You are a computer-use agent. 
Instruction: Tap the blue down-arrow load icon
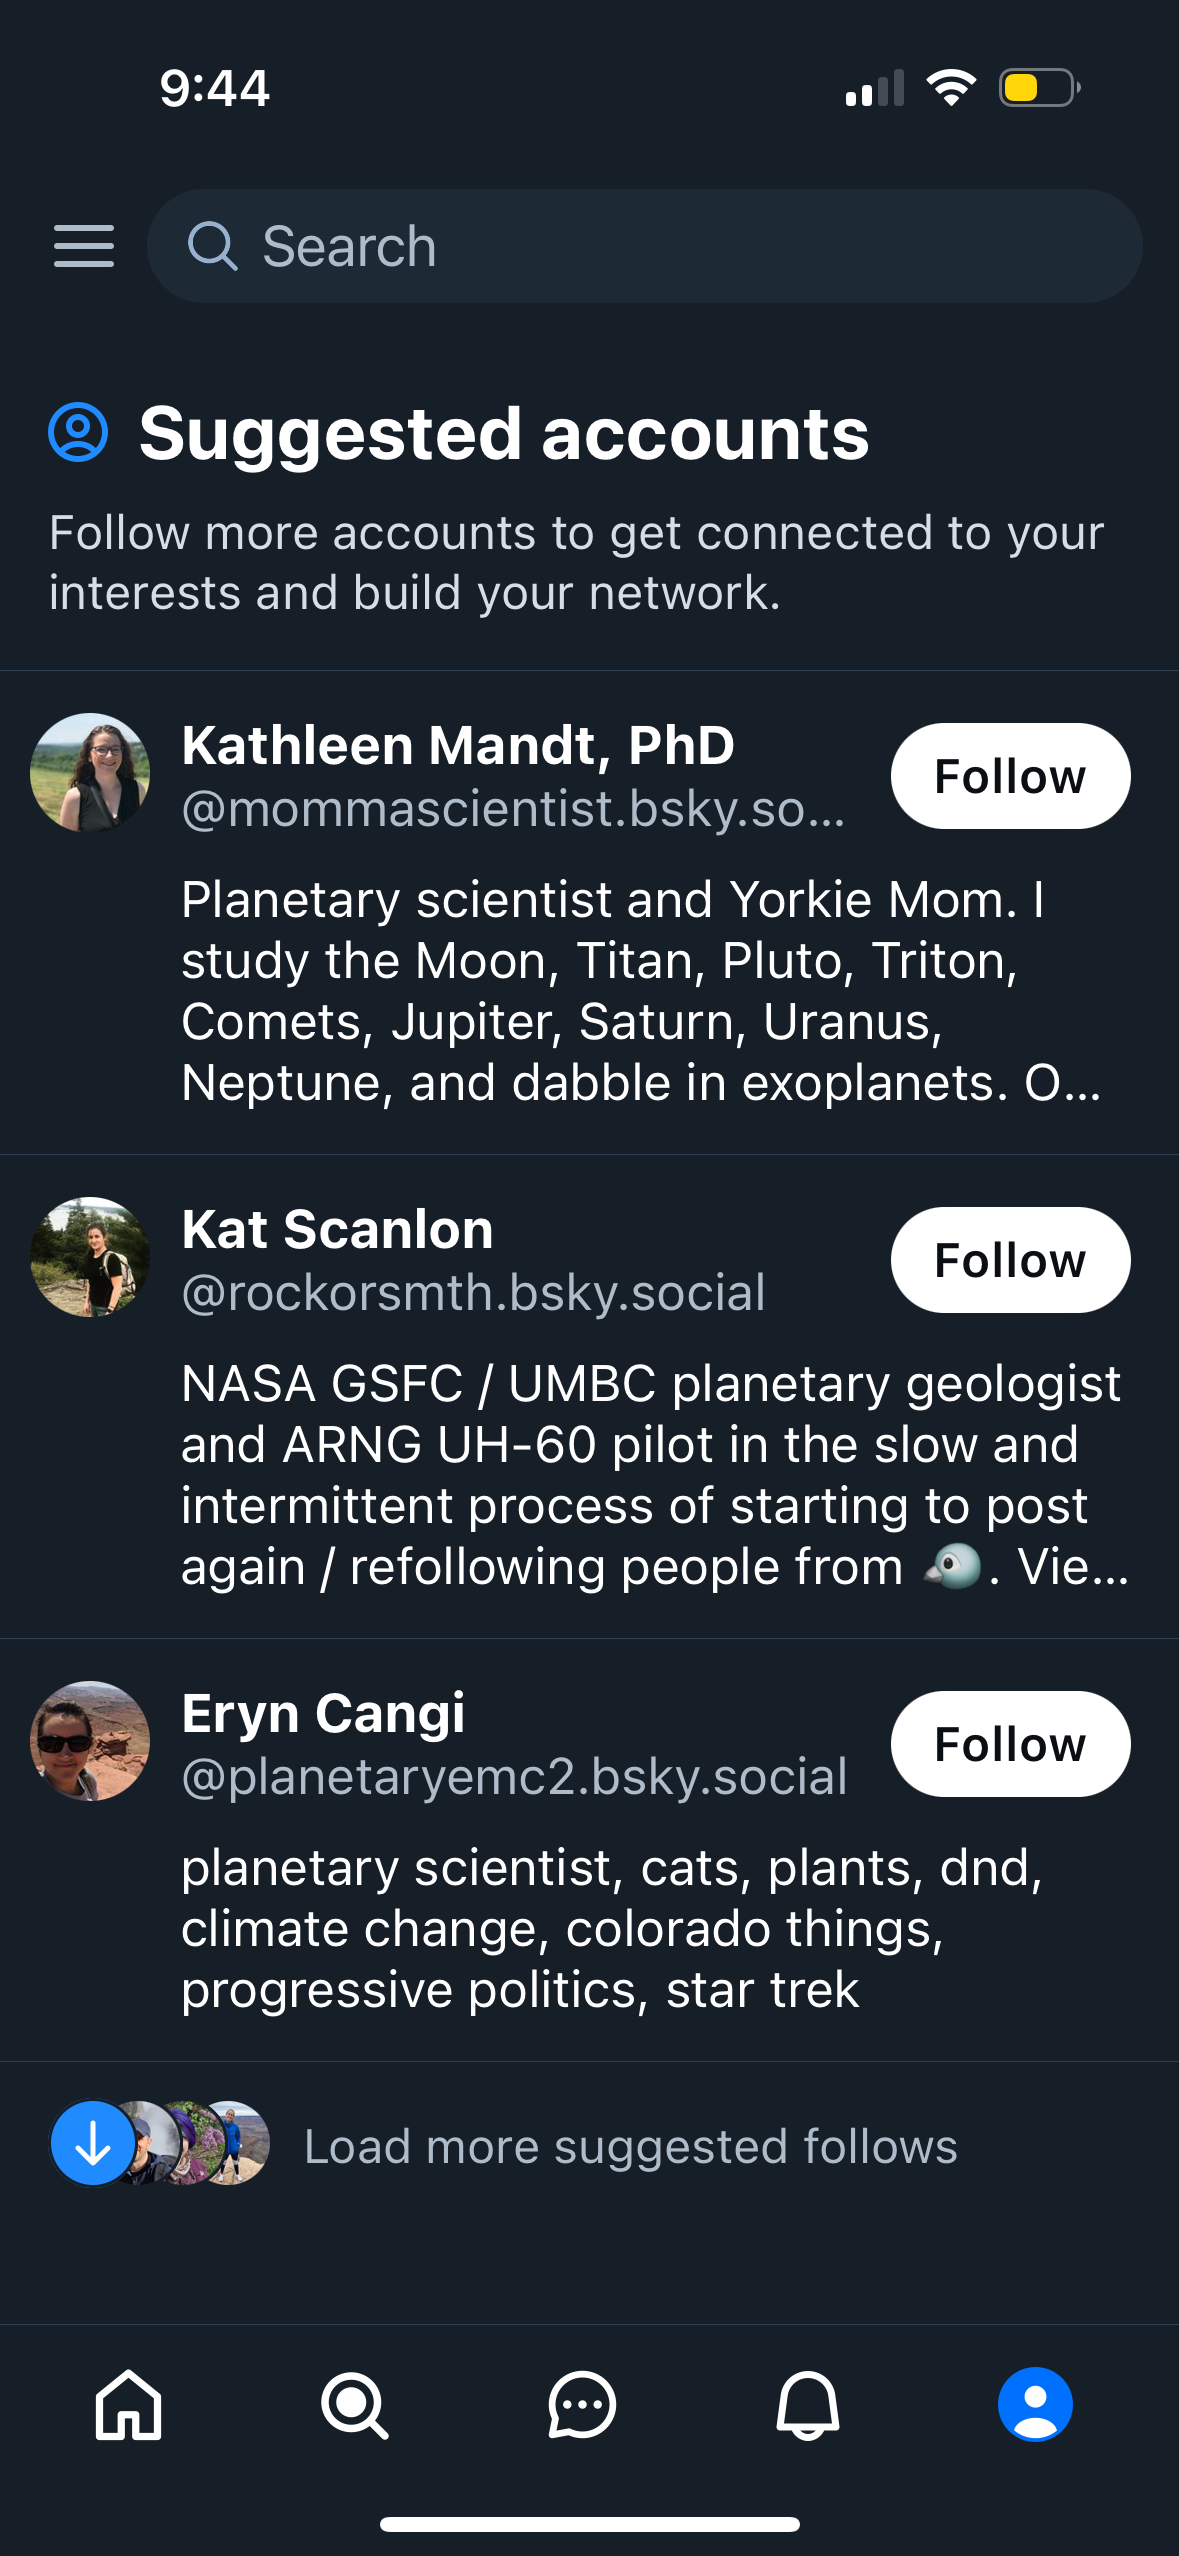pos(93,2142)
